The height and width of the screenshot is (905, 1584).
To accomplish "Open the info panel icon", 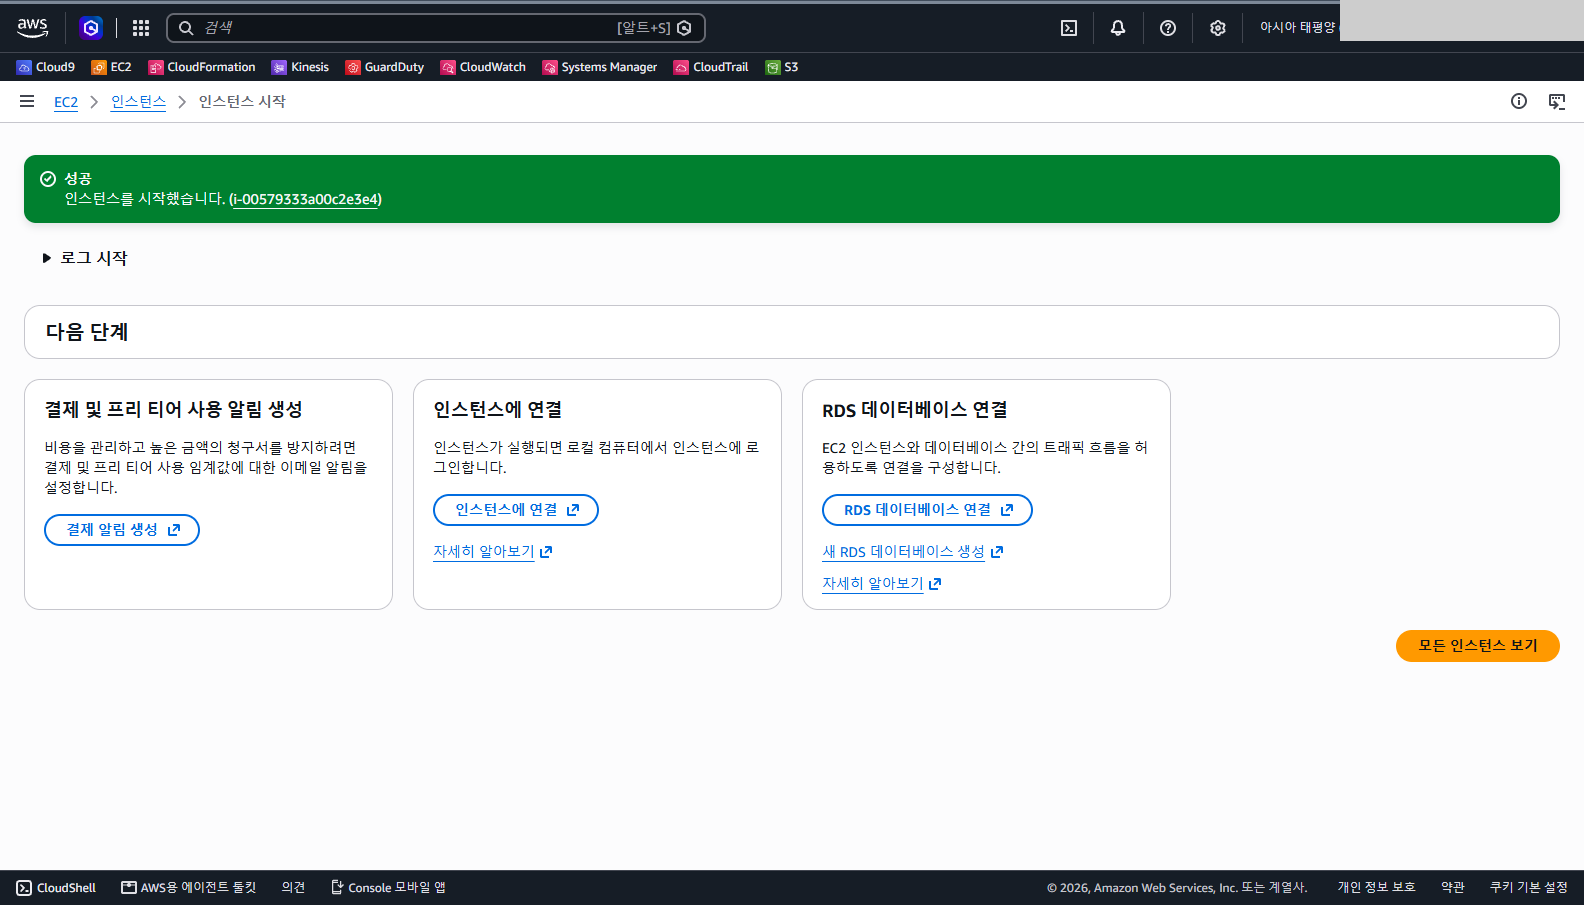I will (x=1519, y=101).
